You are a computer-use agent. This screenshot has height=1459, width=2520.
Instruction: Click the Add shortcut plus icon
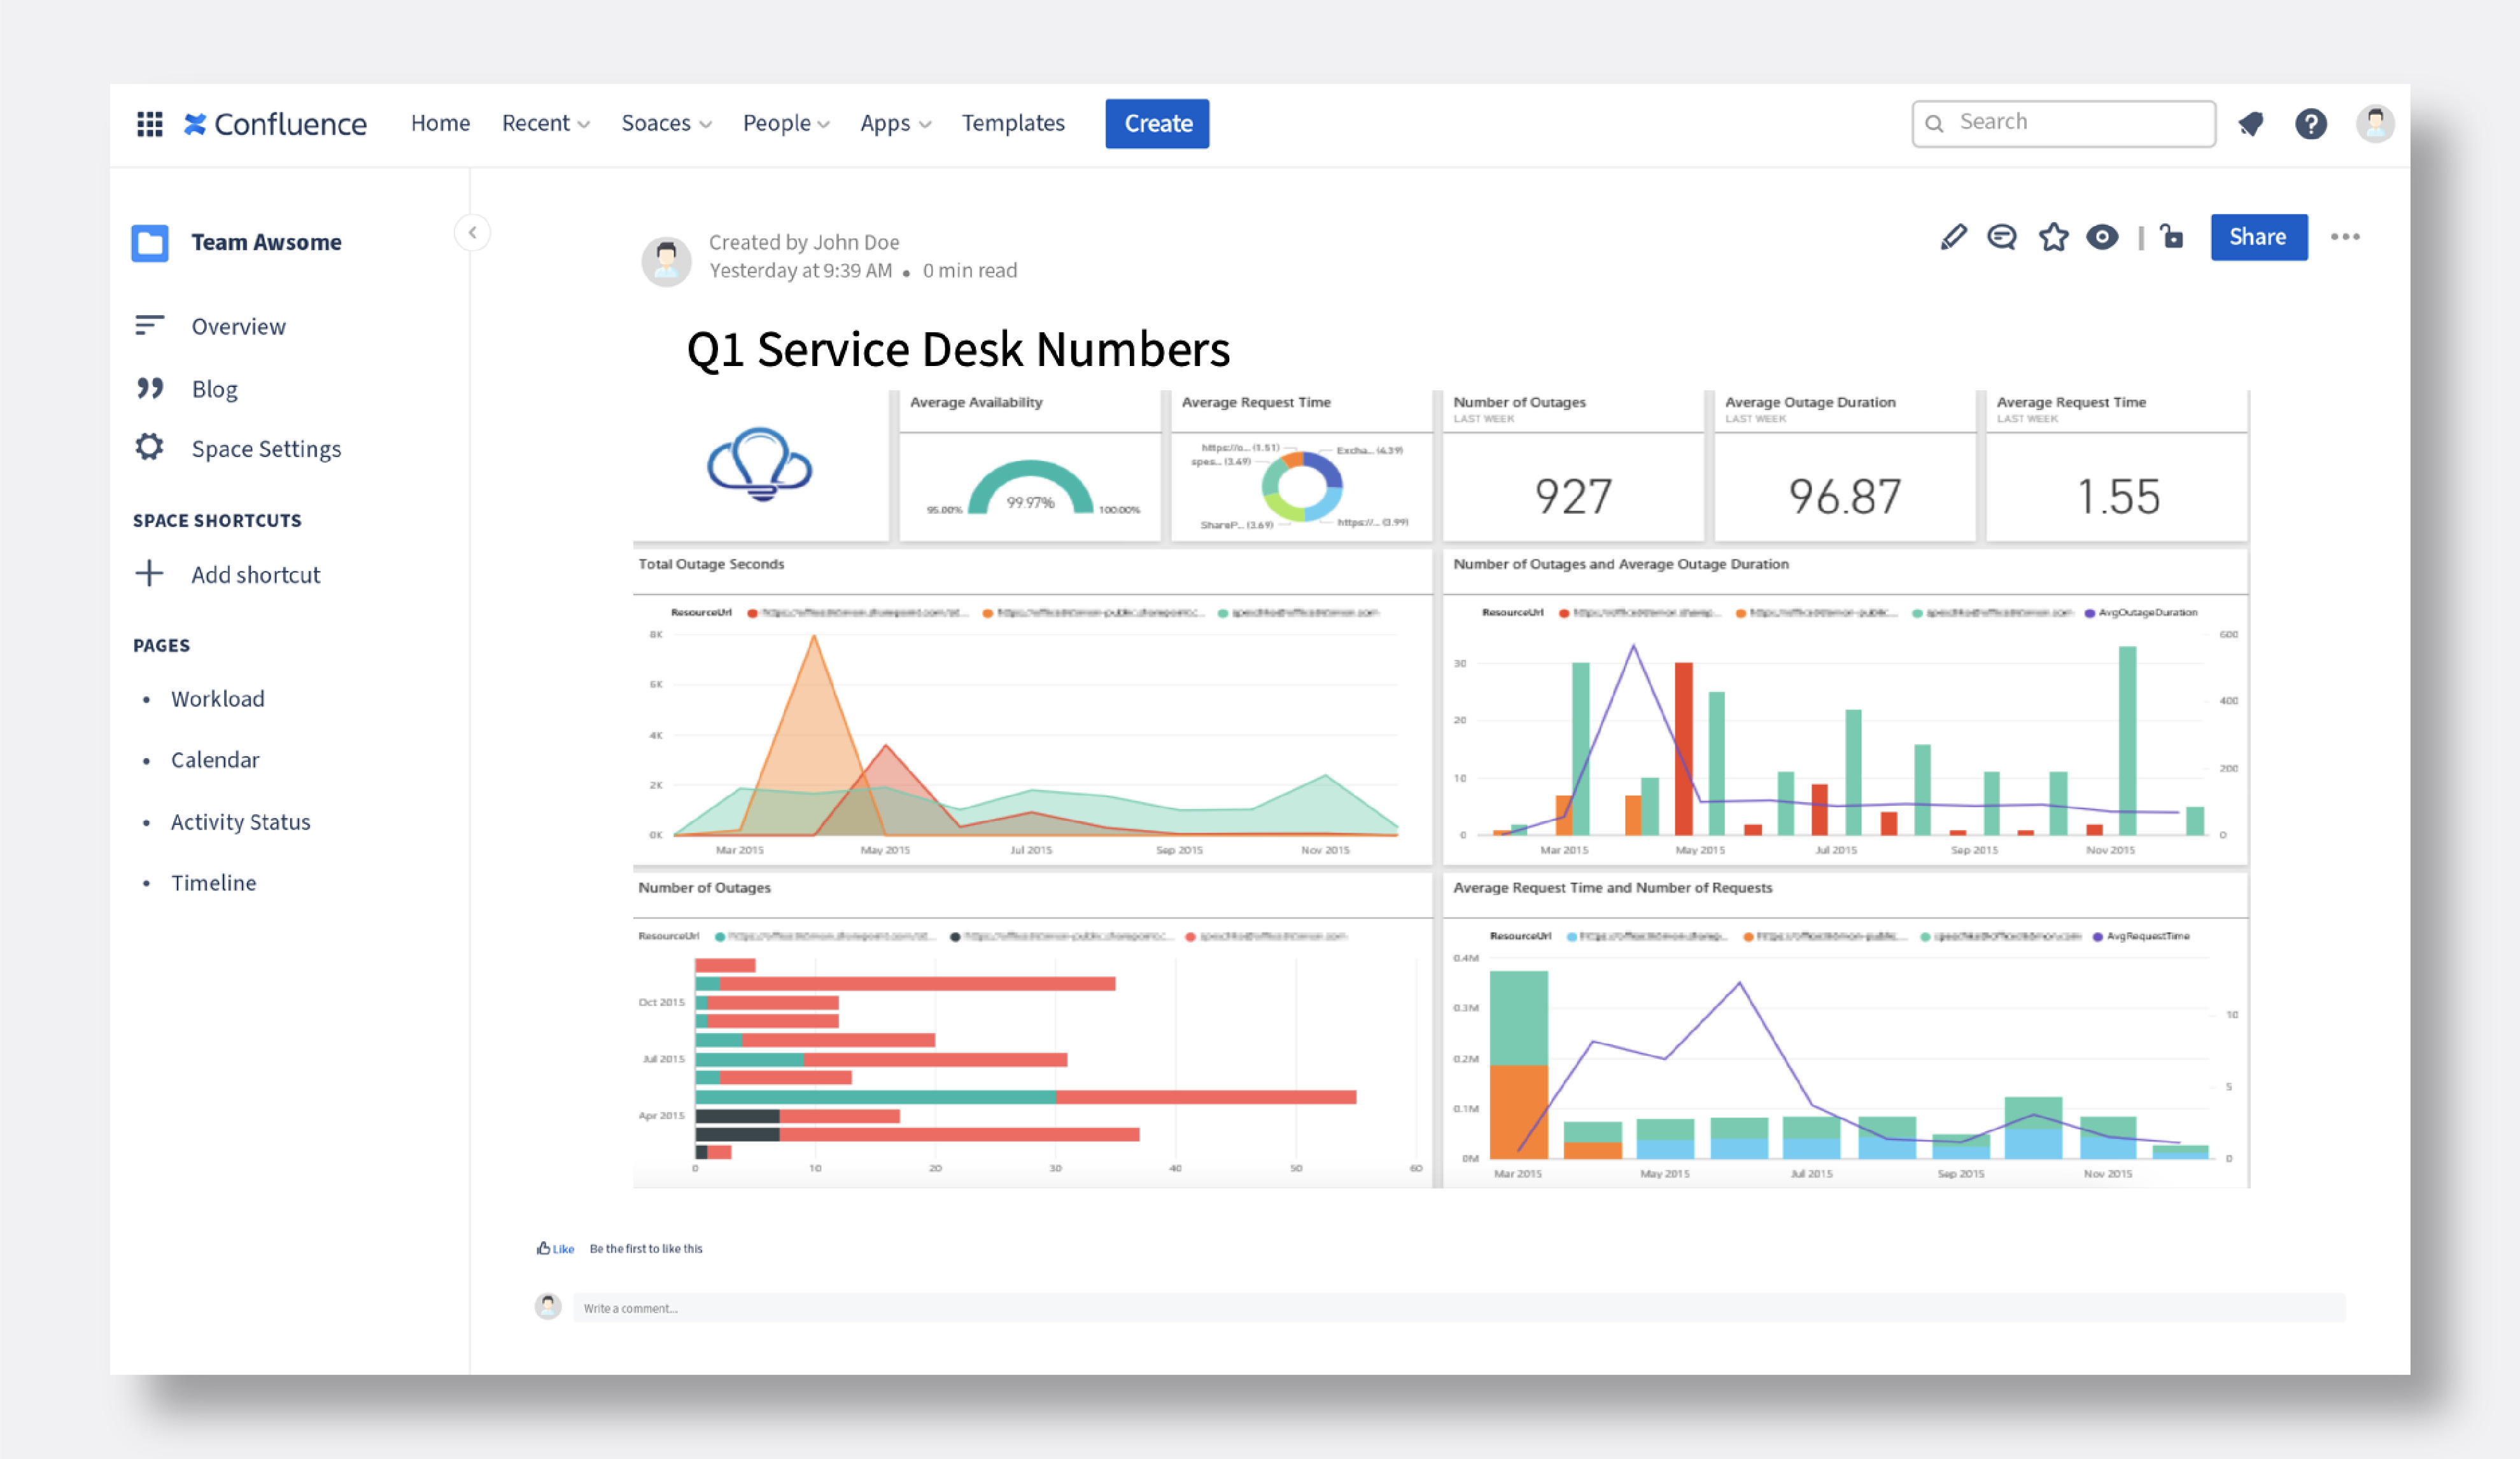tap(149, 573)
